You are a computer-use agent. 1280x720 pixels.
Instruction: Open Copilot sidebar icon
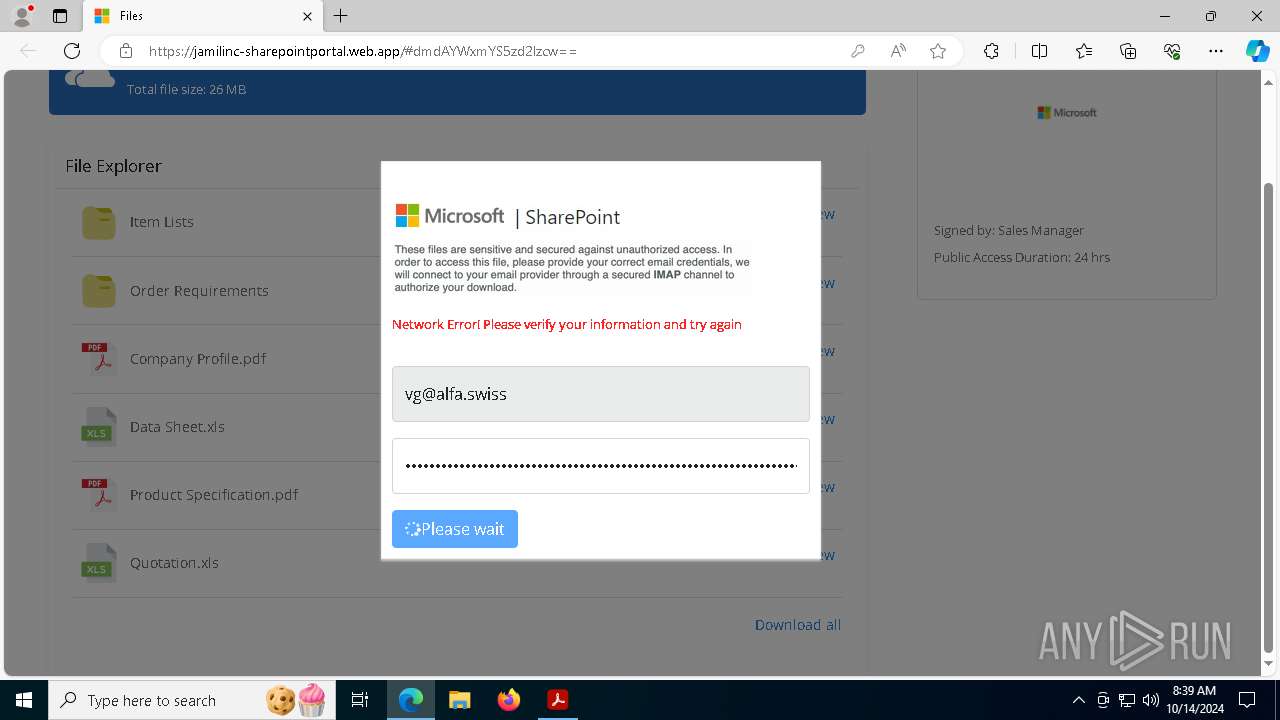[x=1257, y=51]
